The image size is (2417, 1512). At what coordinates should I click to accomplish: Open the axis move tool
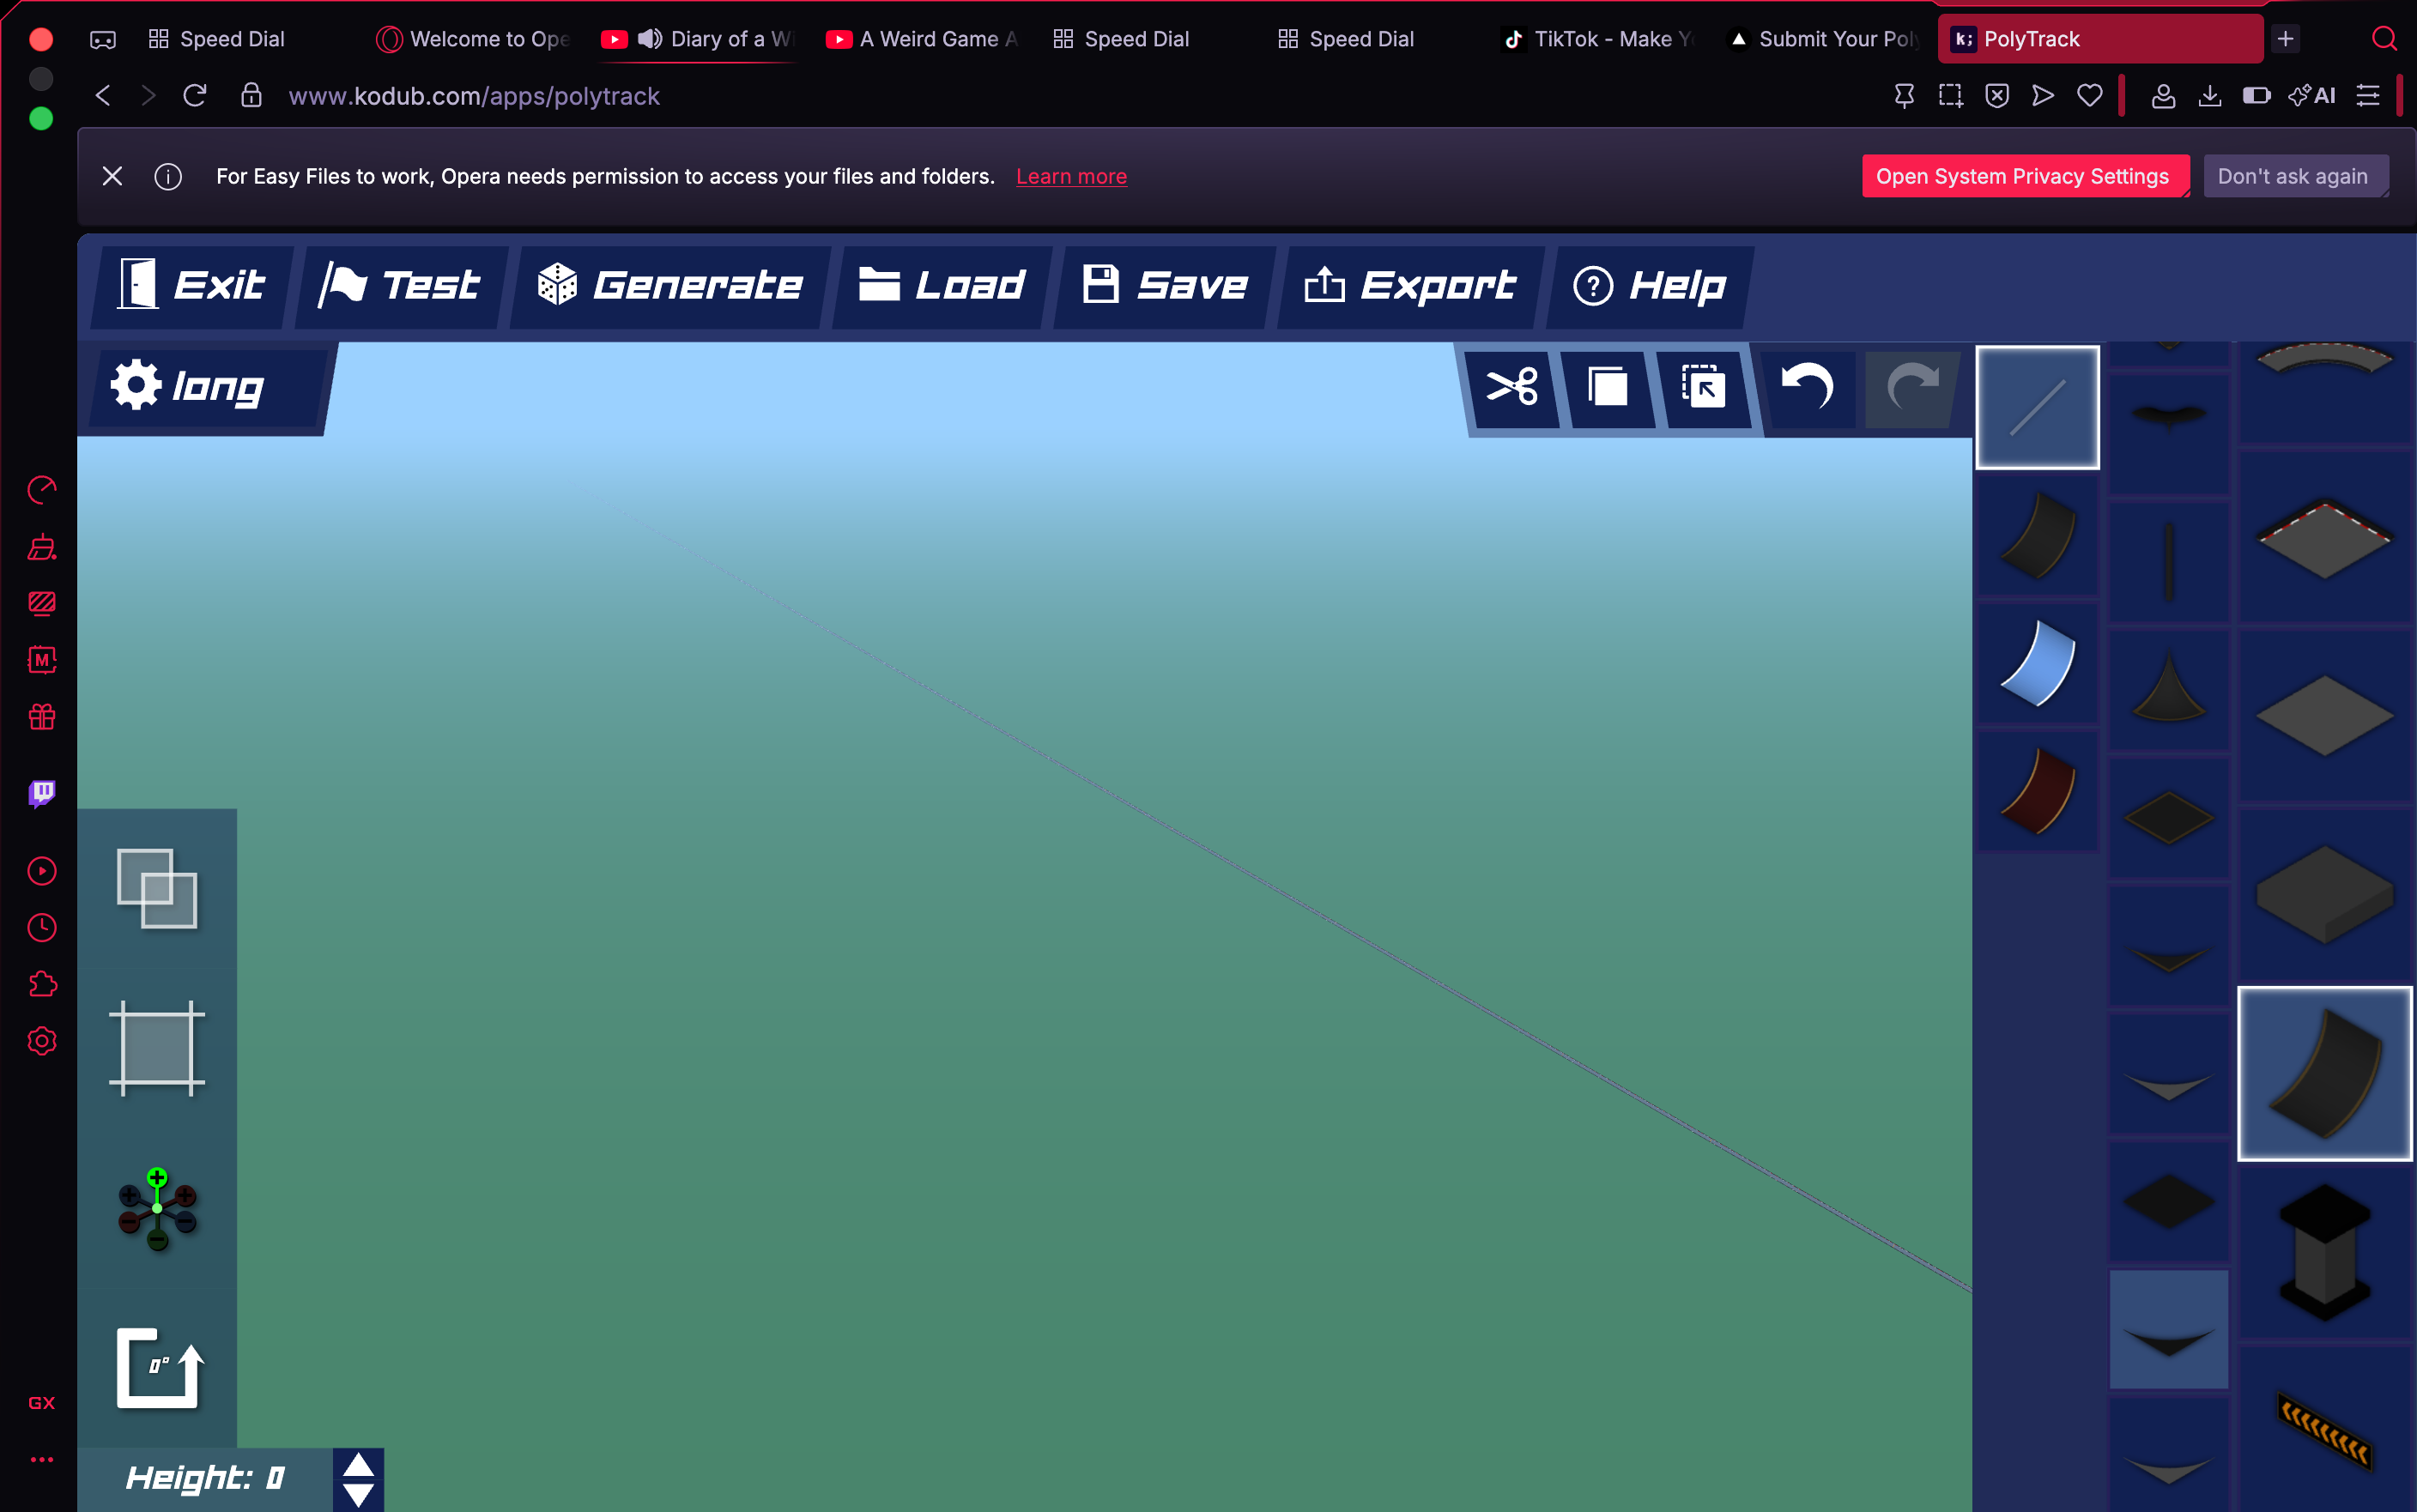pyautogui.click(x=157, y=1209)
